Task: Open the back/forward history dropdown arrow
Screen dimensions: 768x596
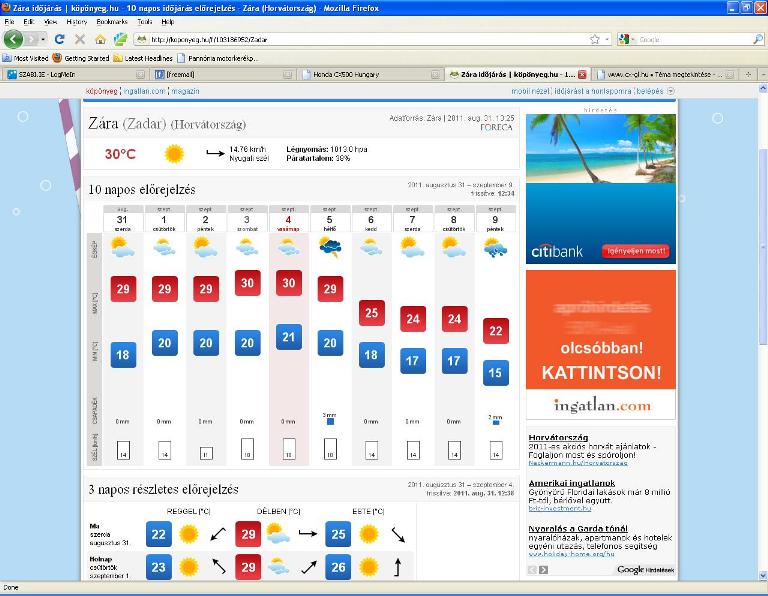Action: (x=41, y=40)
